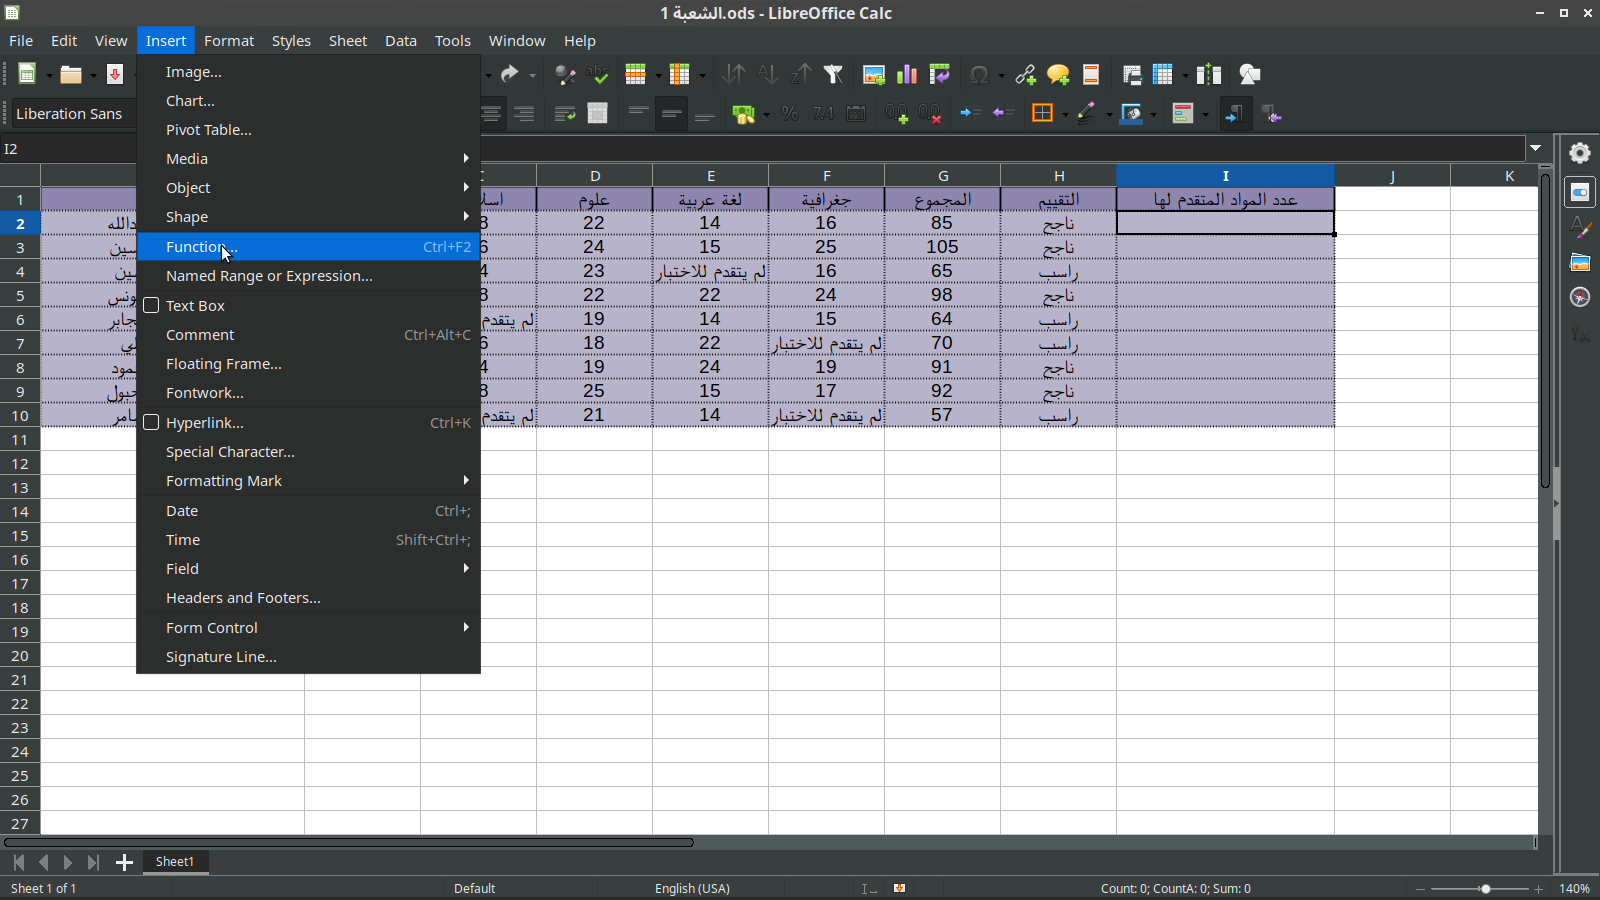Select the Sheet1 tab
This screenshot has width=1600, height=900.
coord(175,862)
